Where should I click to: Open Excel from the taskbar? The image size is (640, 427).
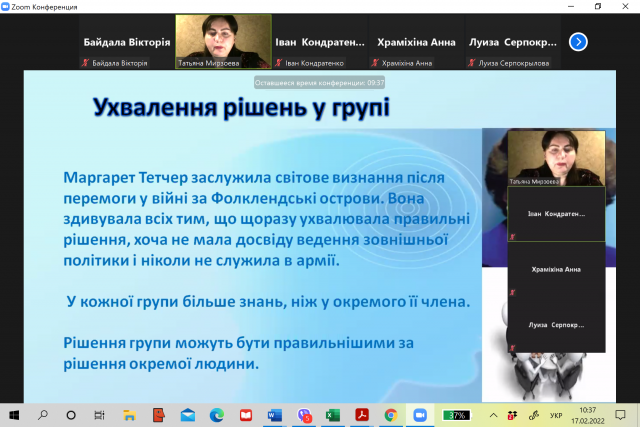[x=333, y=415]
